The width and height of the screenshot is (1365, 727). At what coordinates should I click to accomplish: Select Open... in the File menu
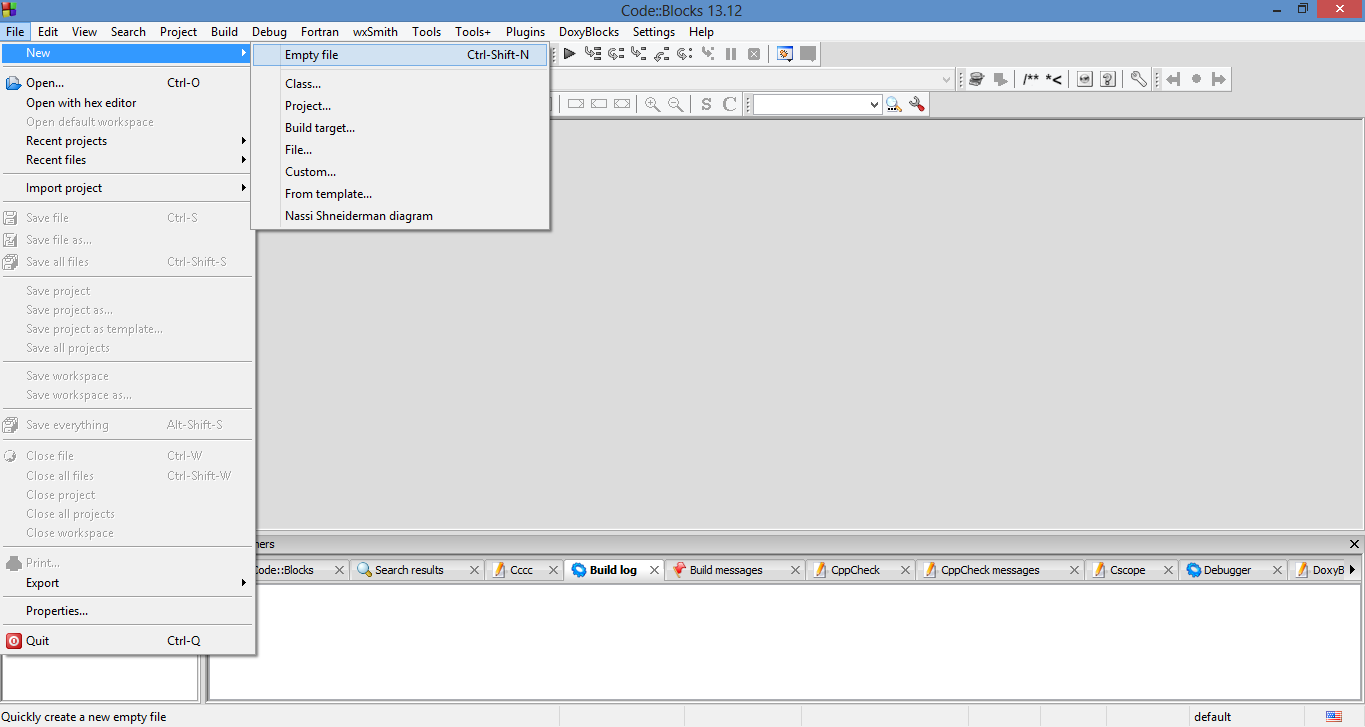127,83
